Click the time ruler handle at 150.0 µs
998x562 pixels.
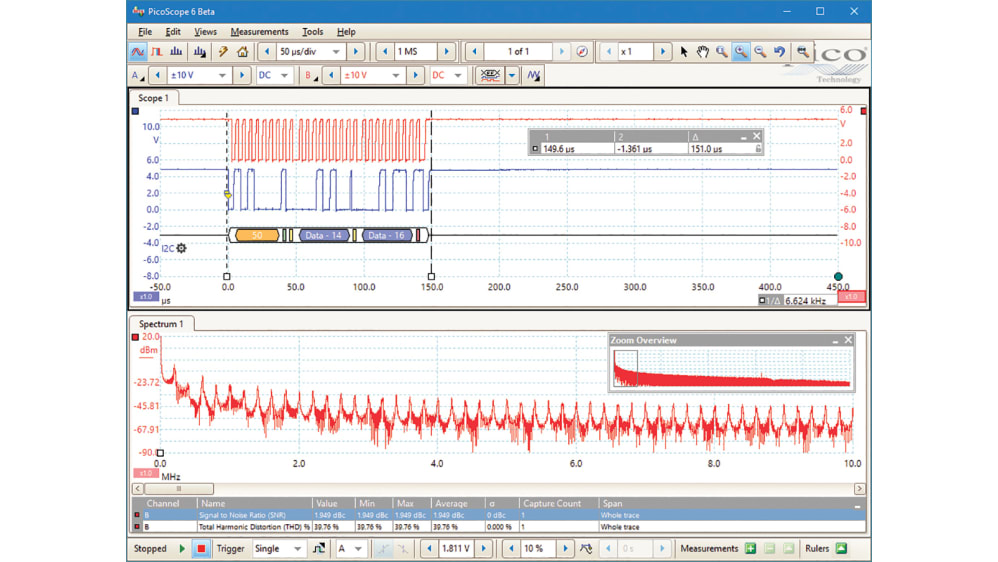point(432,277)
